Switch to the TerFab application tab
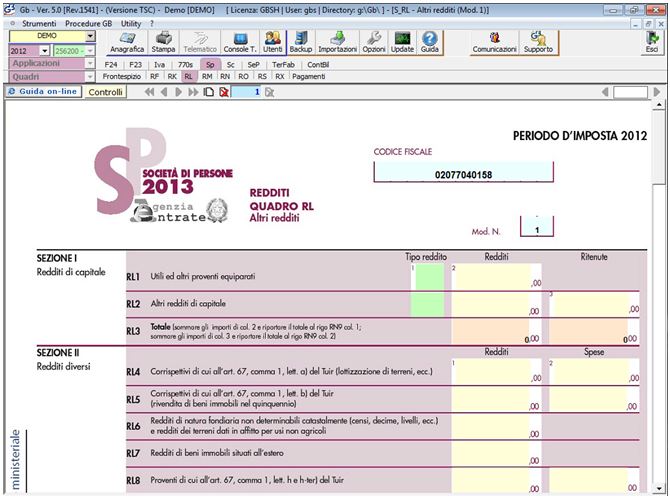This screenshot has height=498, width=670. [x=283, y=65]
